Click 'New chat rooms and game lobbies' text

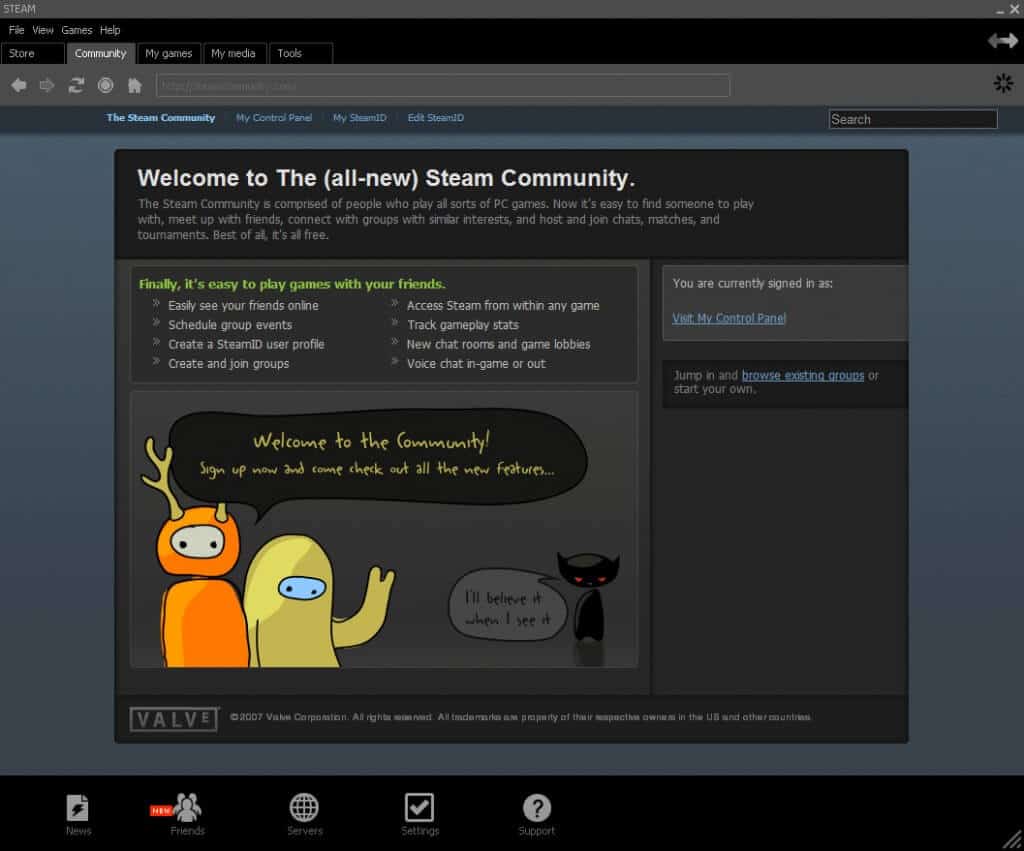pyautogui.click(x=498, y=344)
